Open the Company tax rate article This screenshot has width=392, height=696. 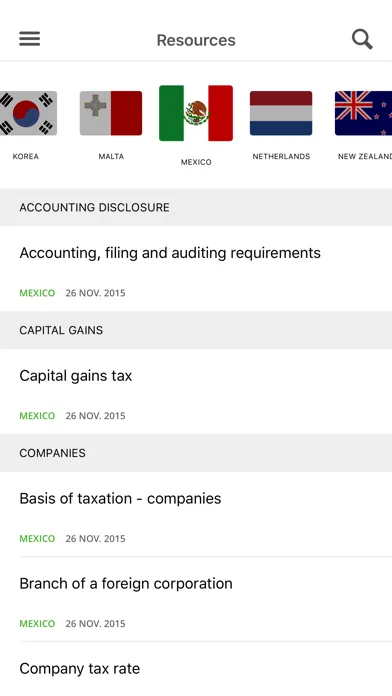coord(196,669)
